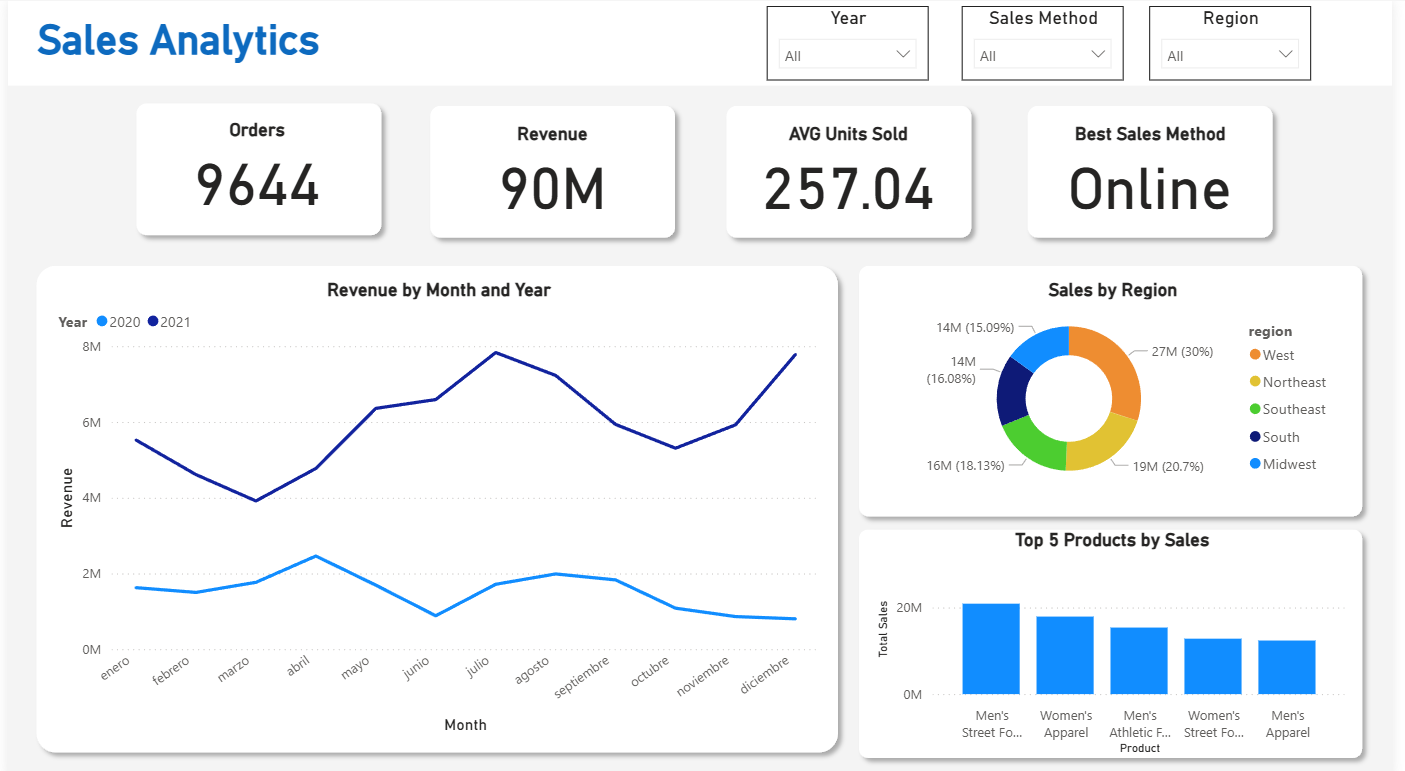Select the Men's Apparel bar
Image resolution: width=1405 pixels, height=771 pixels.
pyautogui.click(x=1287, y=667)
